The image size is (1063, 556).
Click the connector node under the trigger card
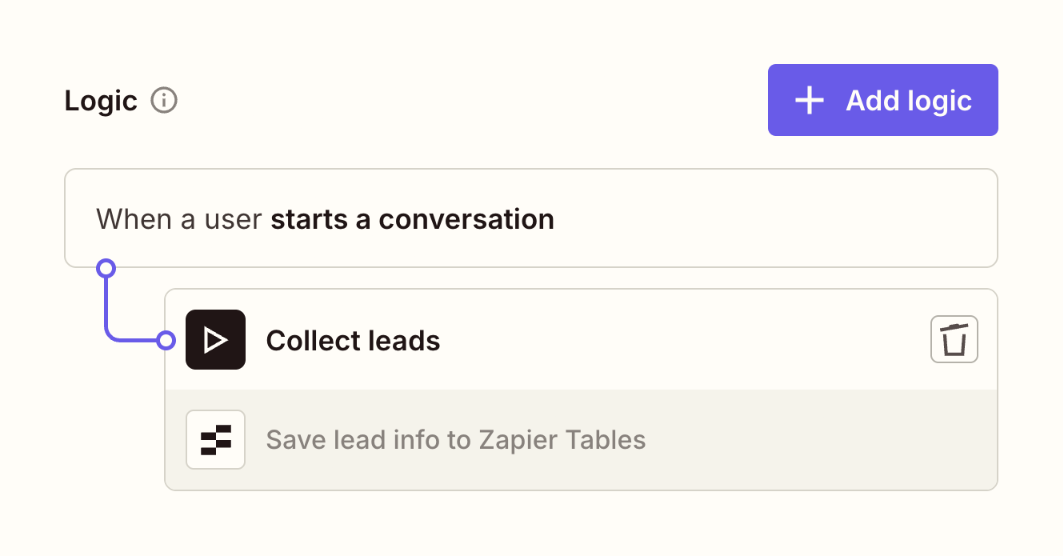(105, 268)
